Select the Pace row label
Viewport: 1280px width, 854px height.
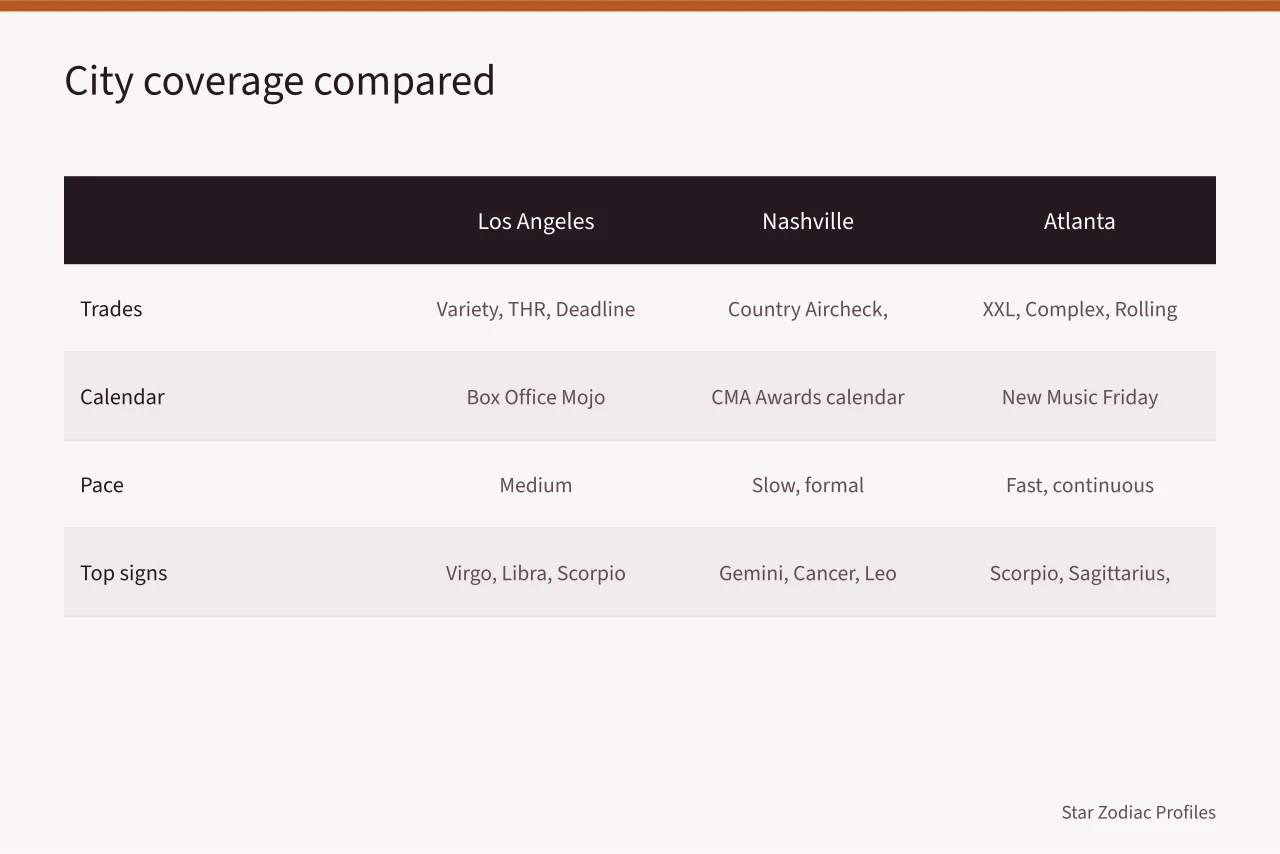[102, 485]
